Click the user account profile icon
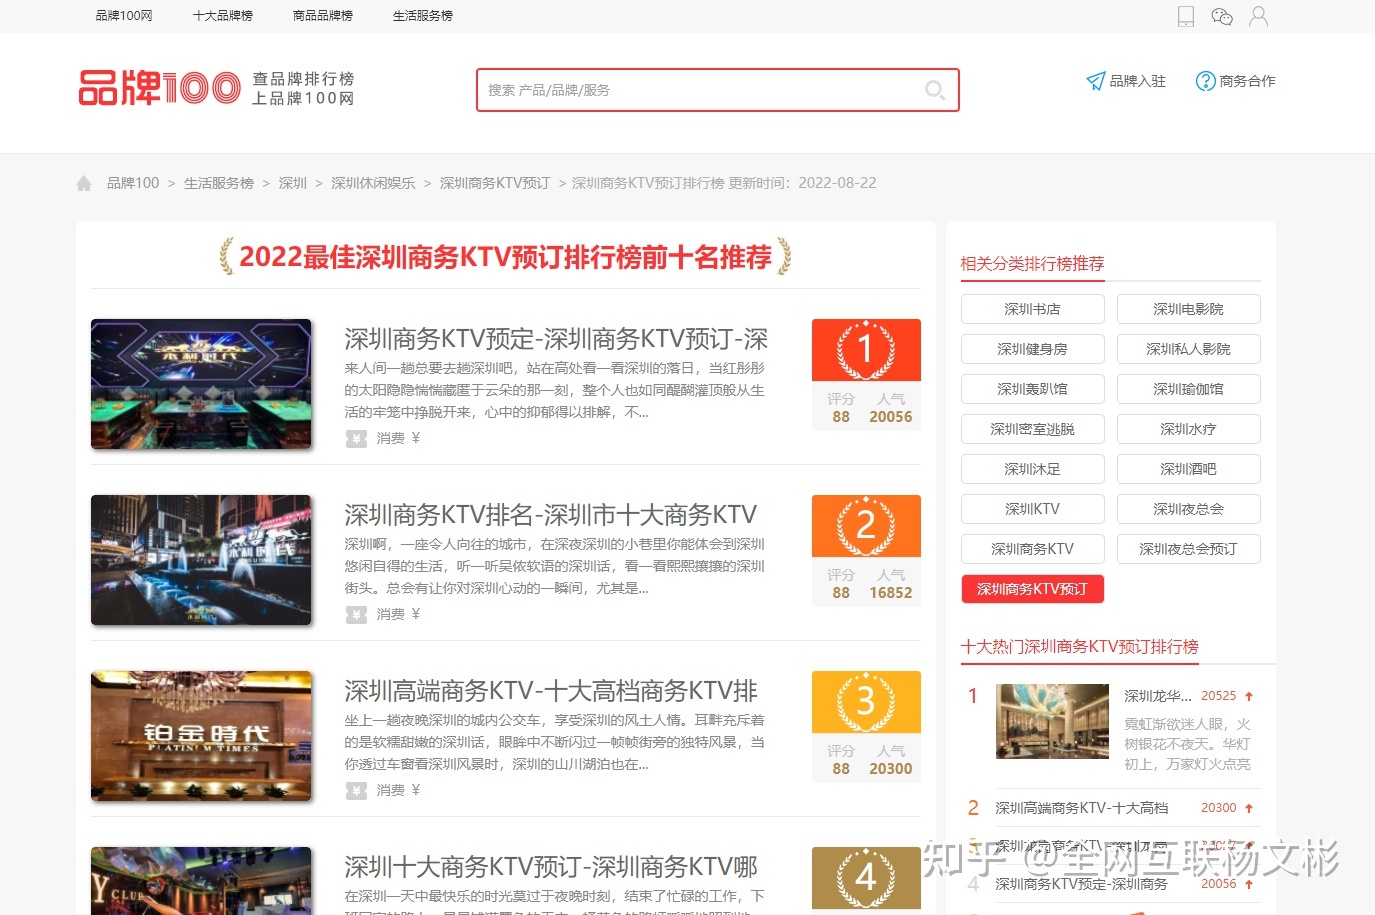The width and height of the screenshot is (1375, 915). pyautogui.click(x=1259, y=16)
